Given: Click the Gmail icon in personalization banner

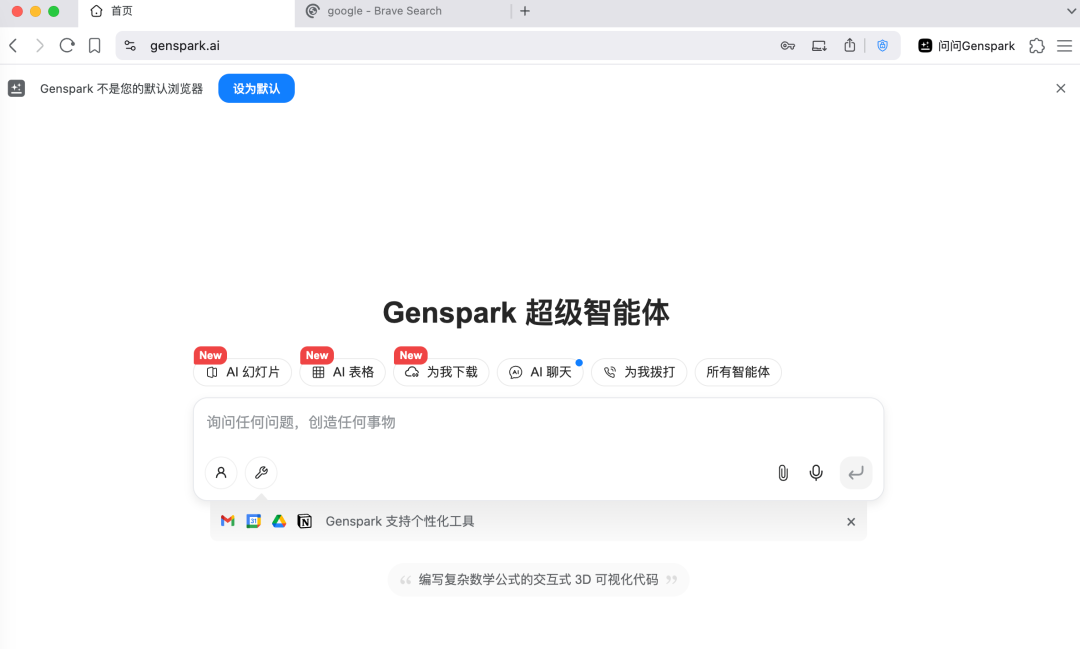Looking at the screenshot, I should pos(227,520).
